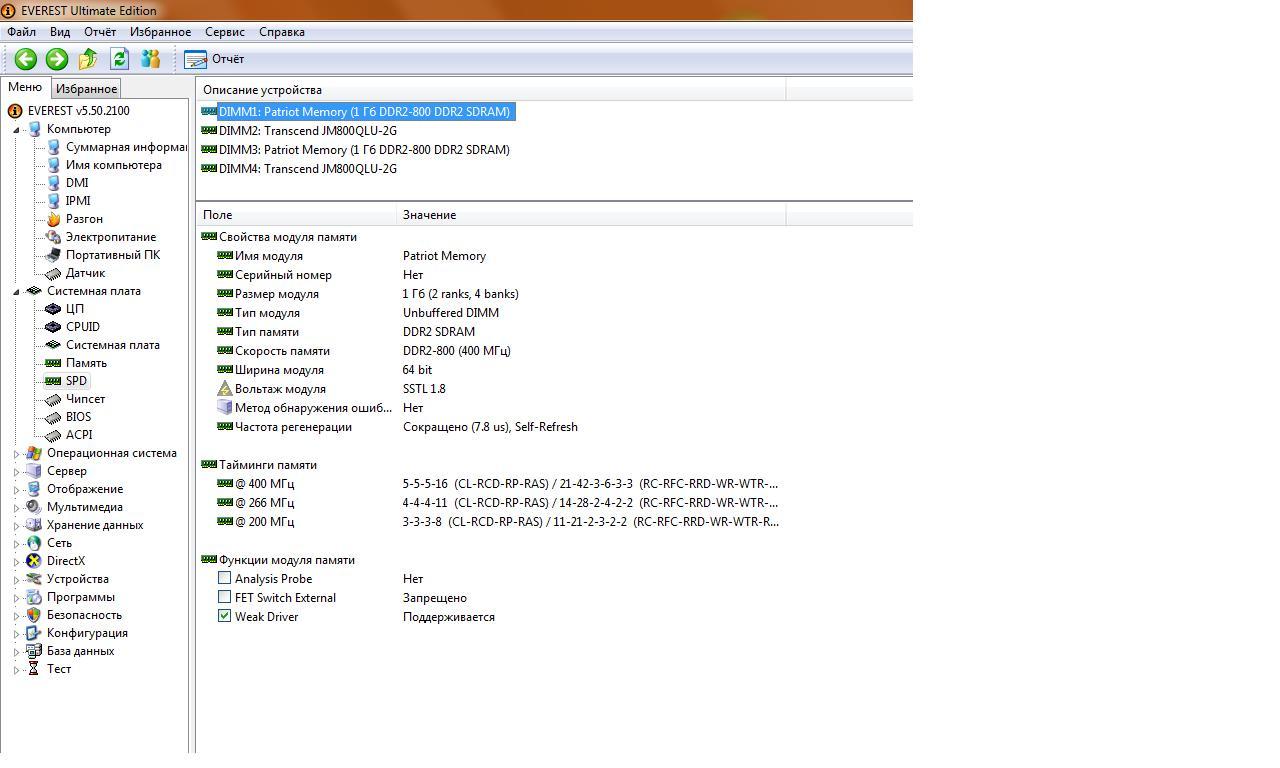1280x768 pixels.
Task: Expand the Программы tree node
Action: (x=16, y=598)
